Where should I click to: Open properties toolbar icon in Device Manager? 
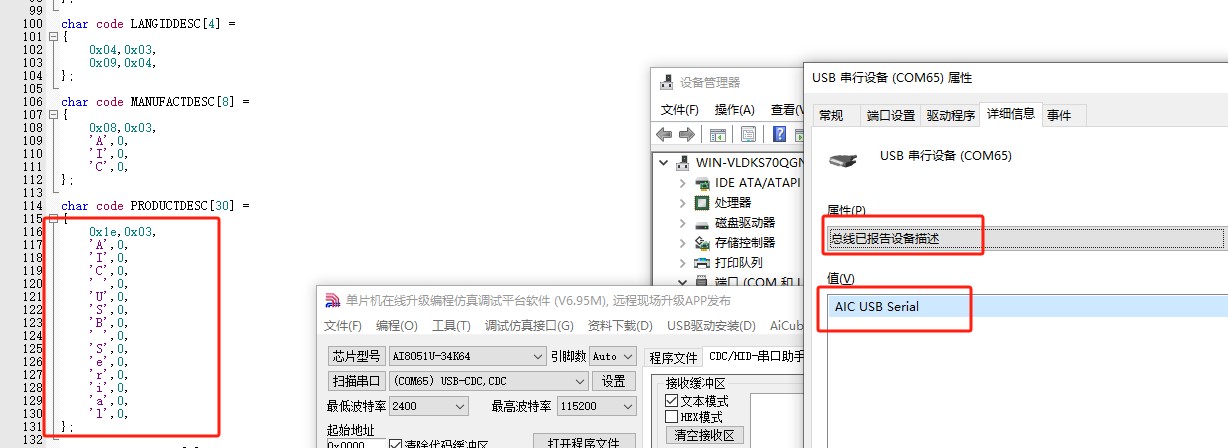coord(748,134)
